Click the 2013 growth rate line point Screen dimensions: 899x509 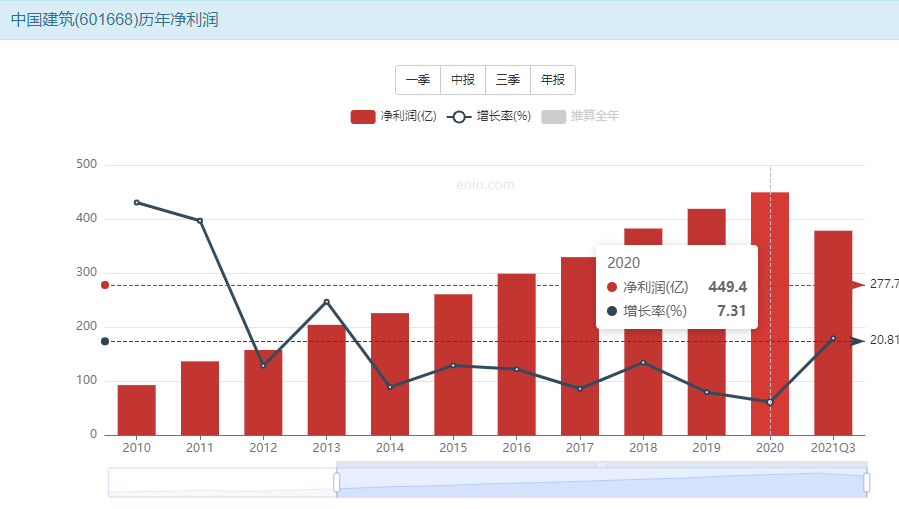pos(327,302)
